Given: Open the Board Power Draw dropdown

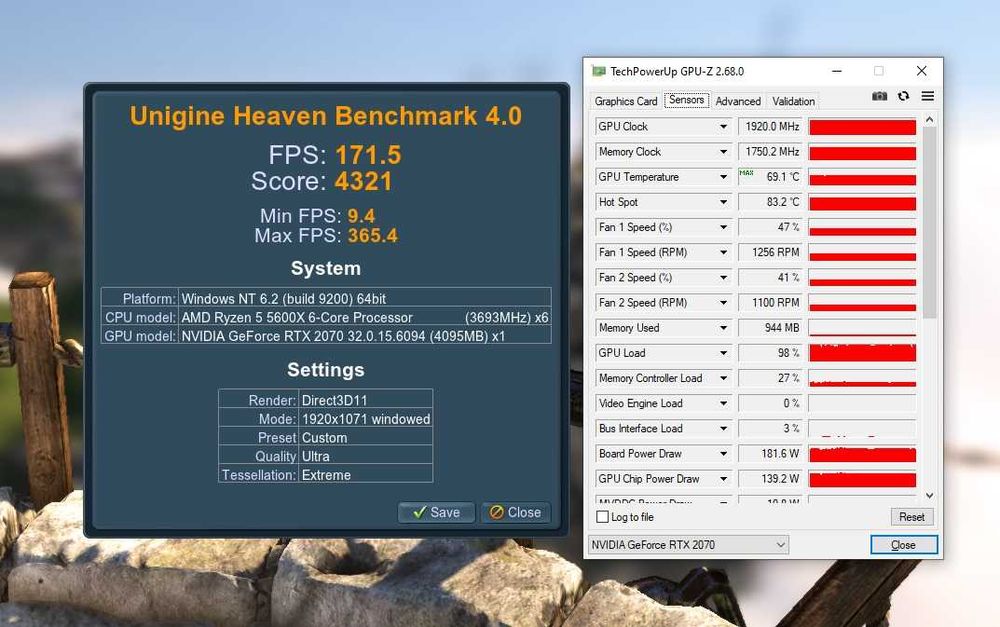Looking at the screenshot, I should 723,454.
